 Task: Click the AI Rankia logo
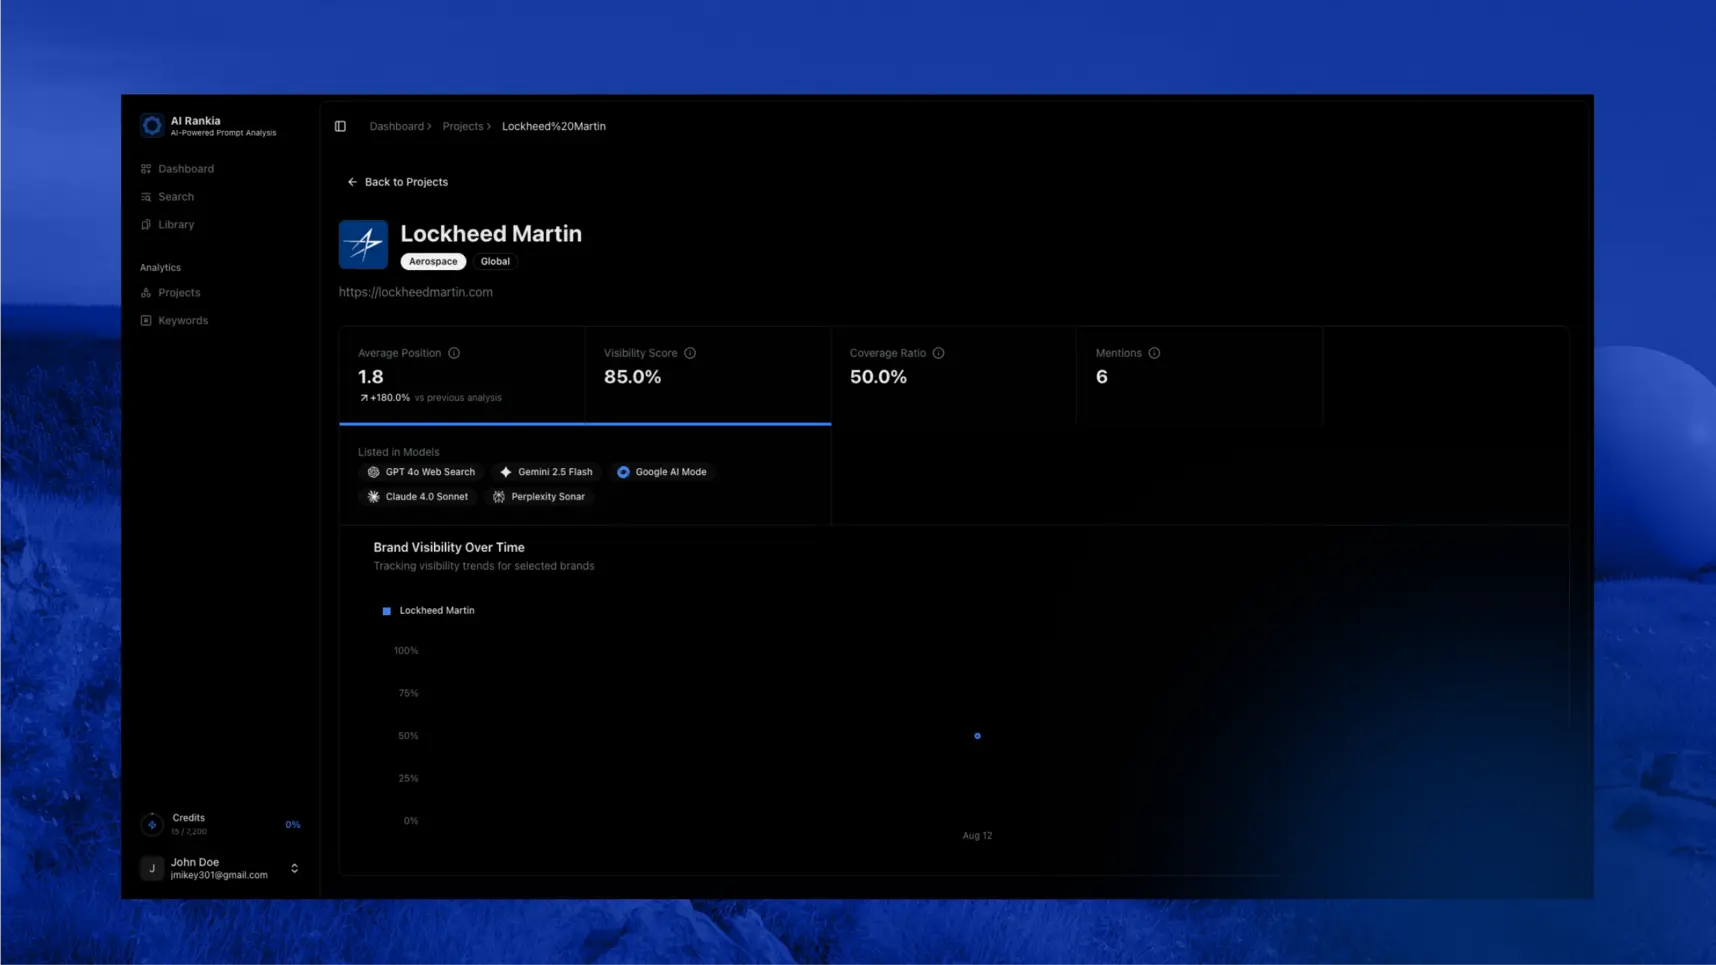click(x=152, y=125)
